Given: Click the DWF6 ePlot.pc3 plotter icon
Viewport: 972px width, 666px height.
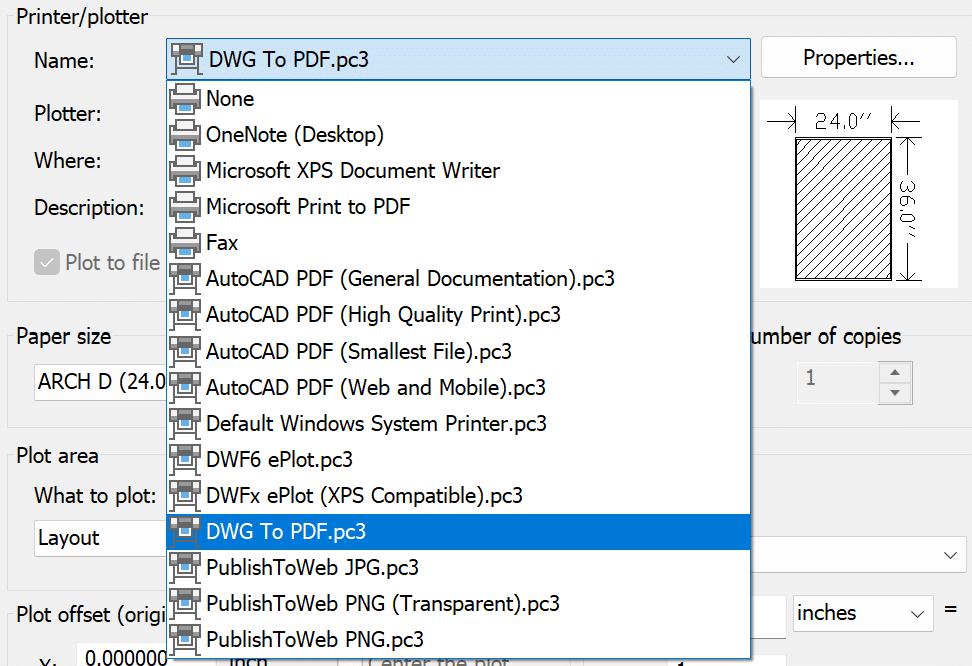Looking at the screenshot, I should pos(185,459).
